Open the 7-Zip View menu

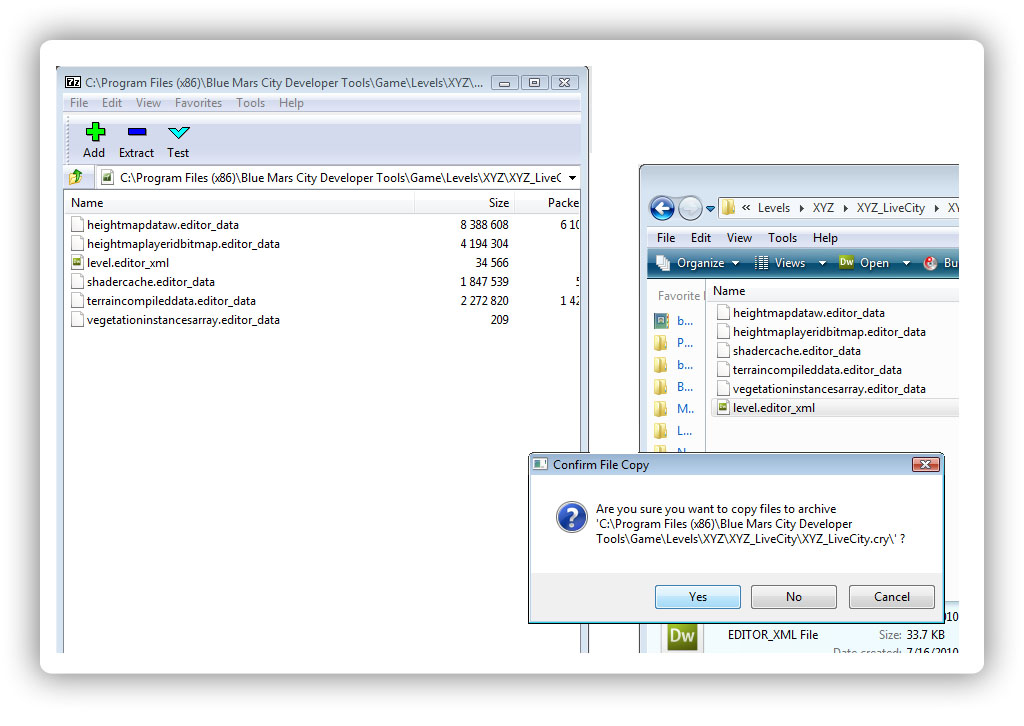point(148,103)
